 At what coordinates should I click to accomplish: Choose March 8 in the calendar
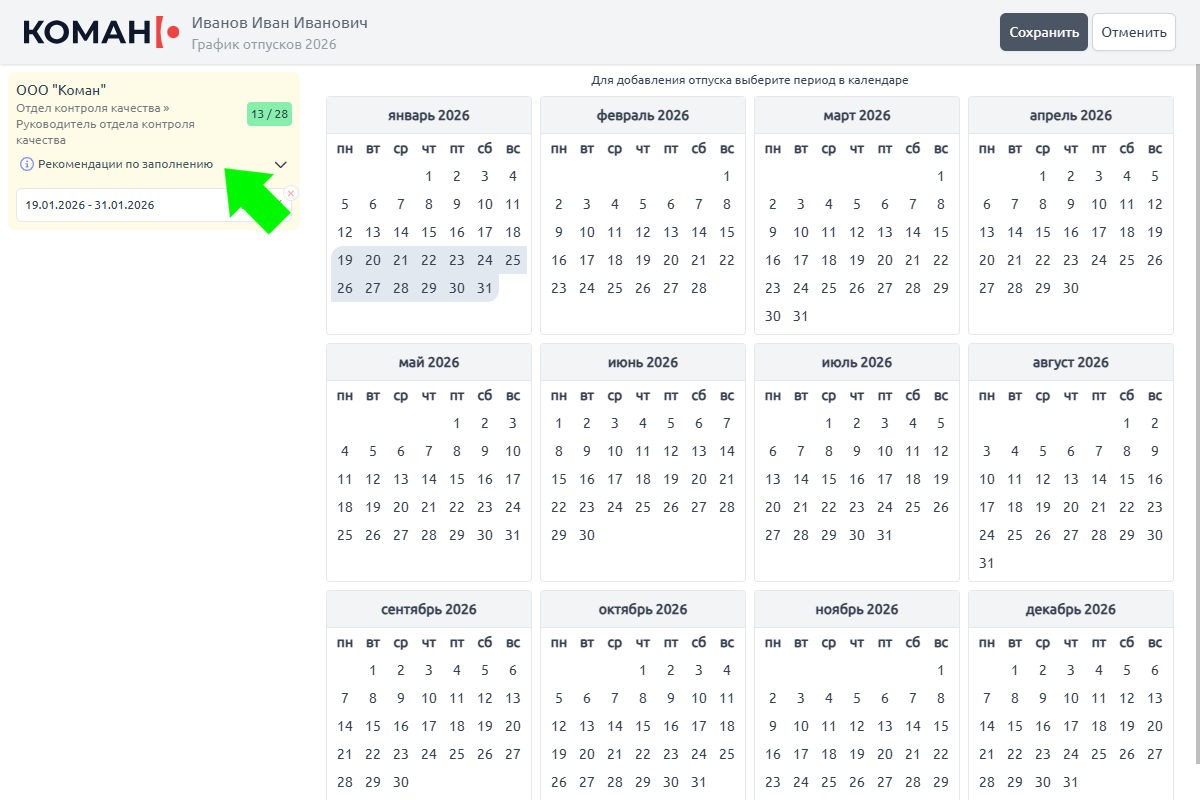[941, 204]
